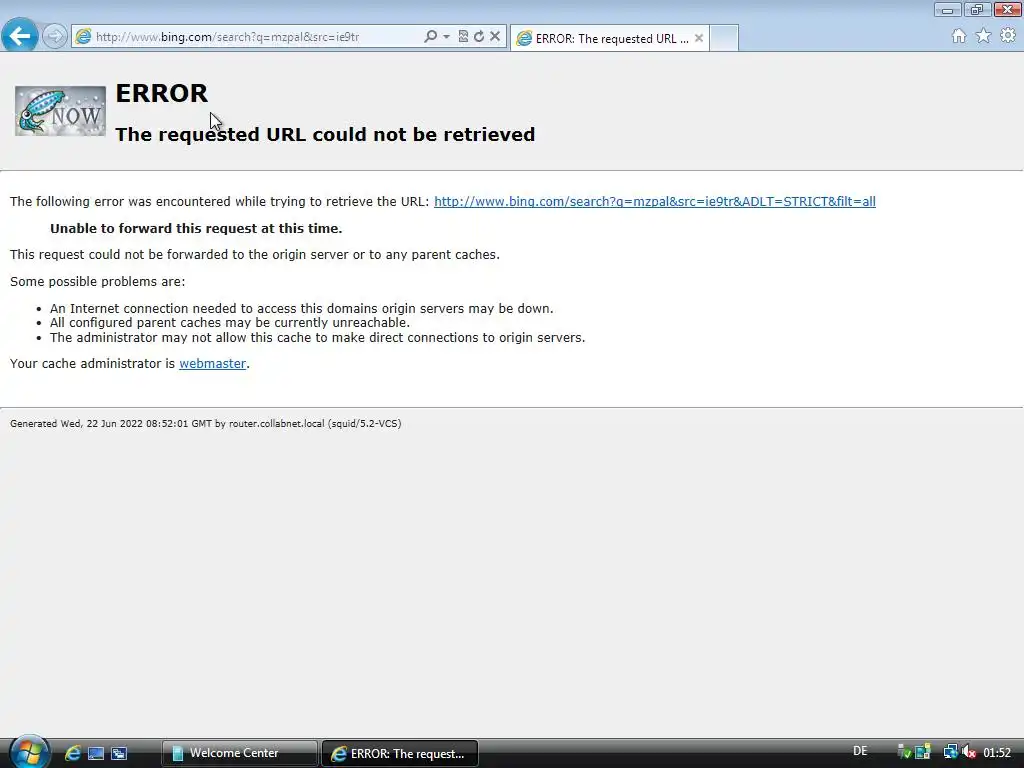Click 'Unable to forward this request' text
The image size is (1024, 768).
[196, 229]
